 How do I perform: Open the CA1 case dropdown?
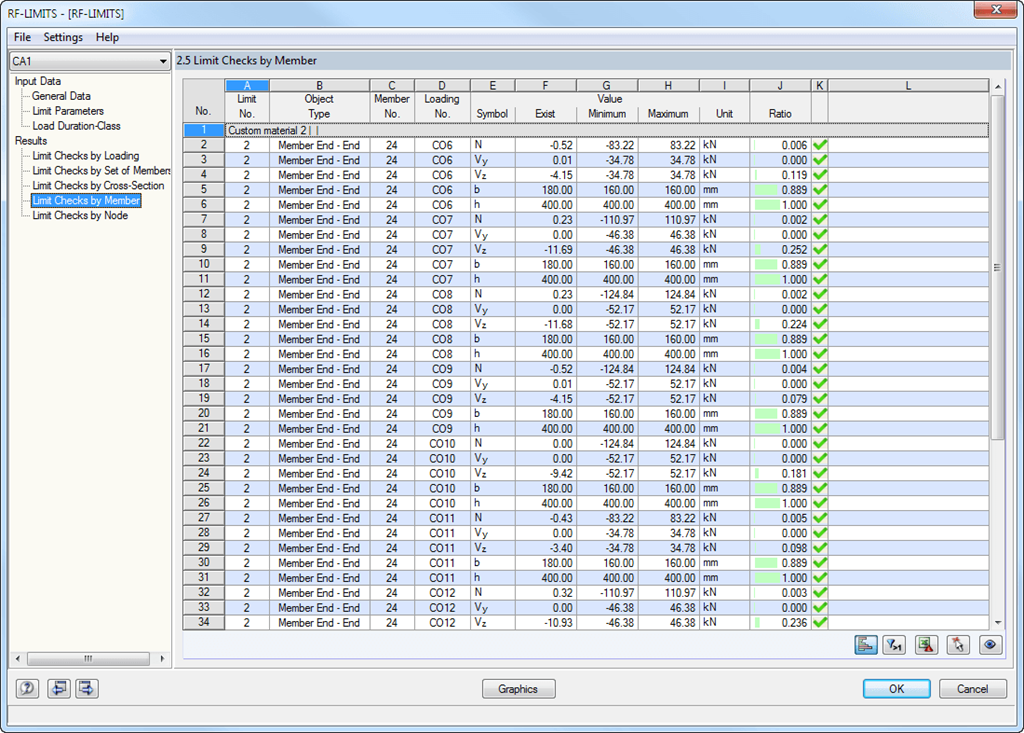(x=90, y=61)
